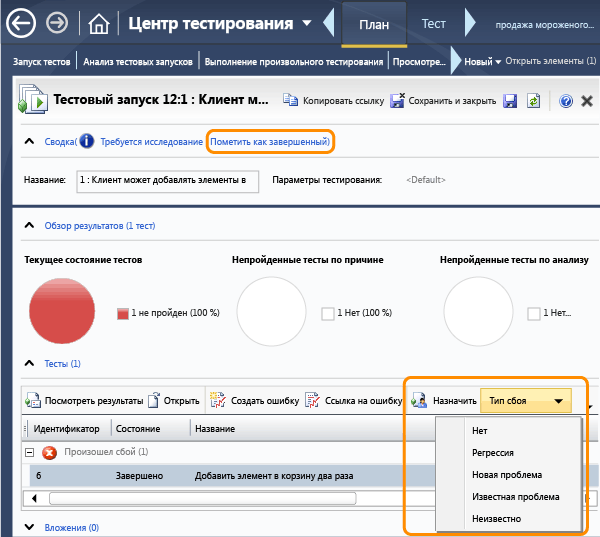Viewport: 600px width, 537px height.
Task: Click the red pie chart of test states
Action: click(62, 311)
